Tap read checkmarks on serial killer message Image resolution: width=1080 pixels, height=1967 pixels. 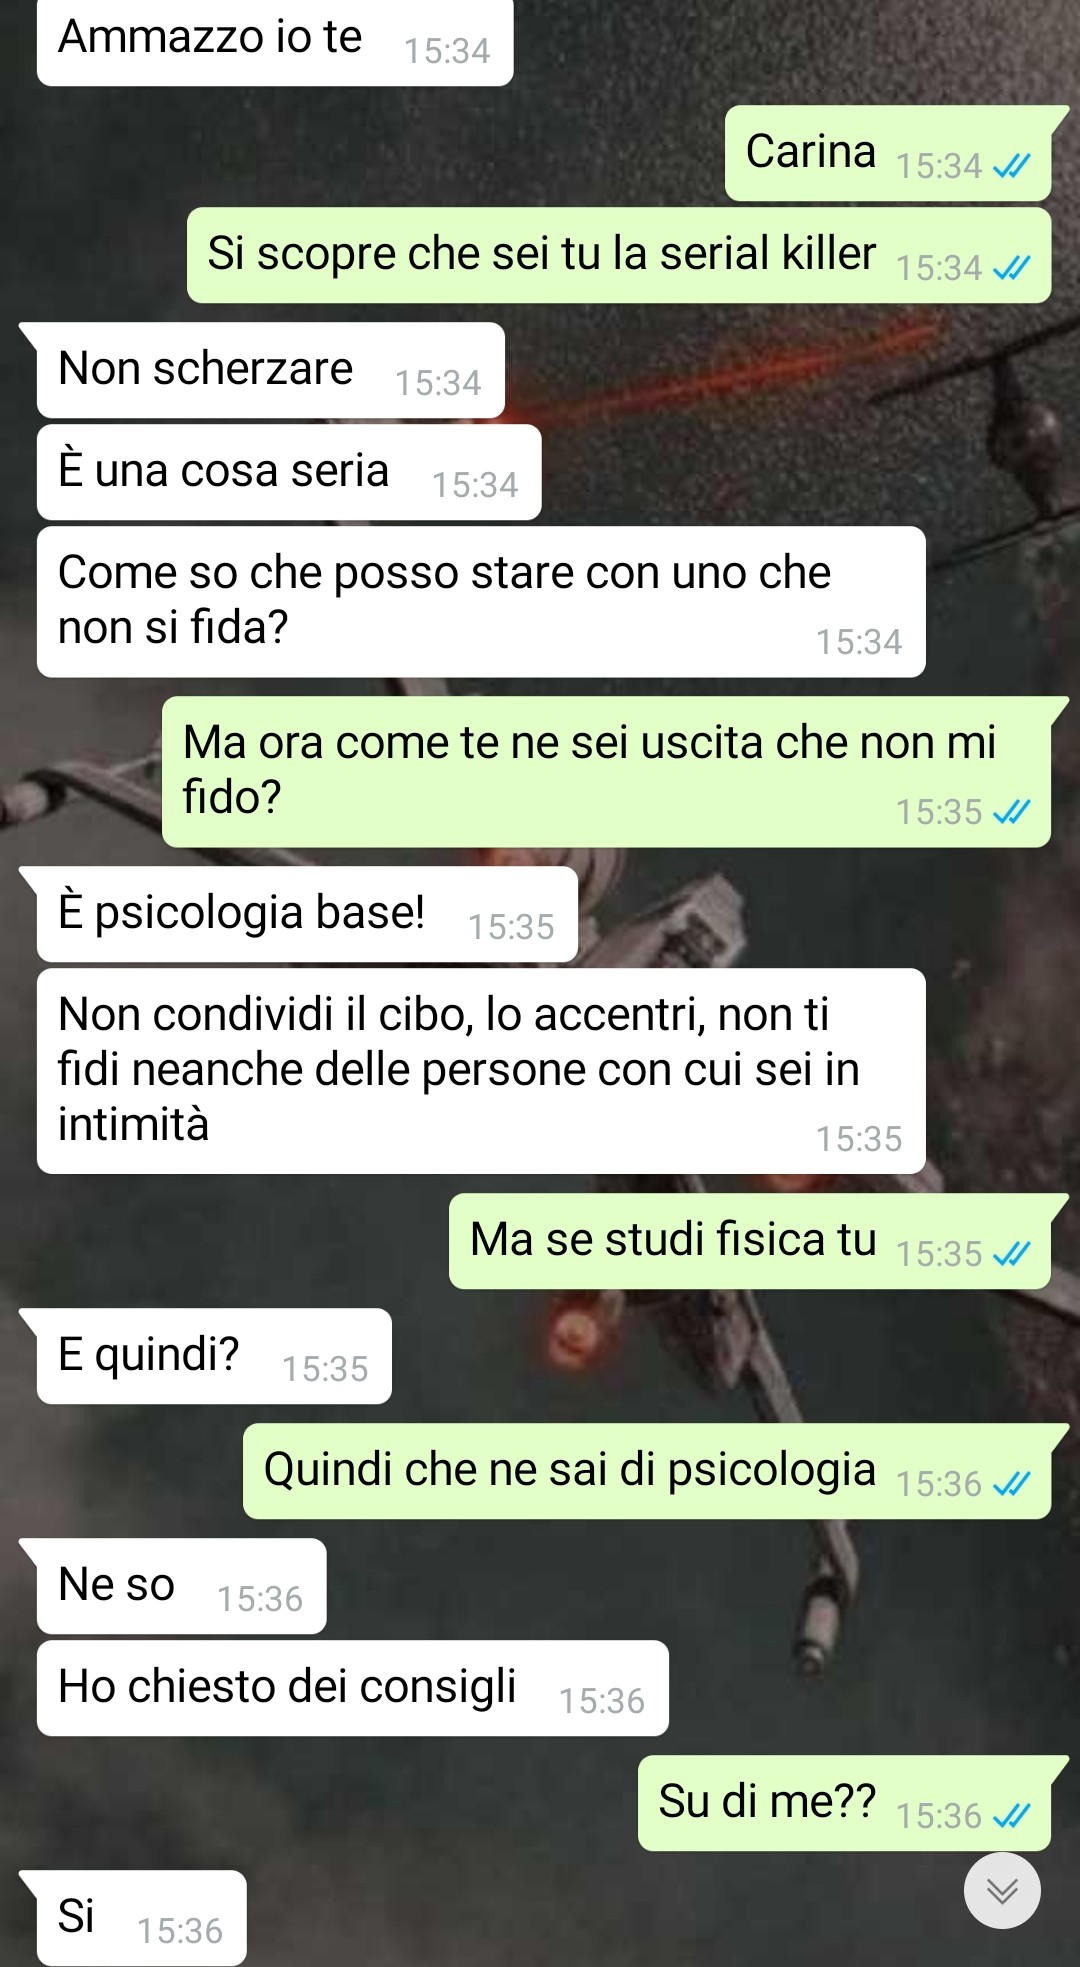[1011, 268]
